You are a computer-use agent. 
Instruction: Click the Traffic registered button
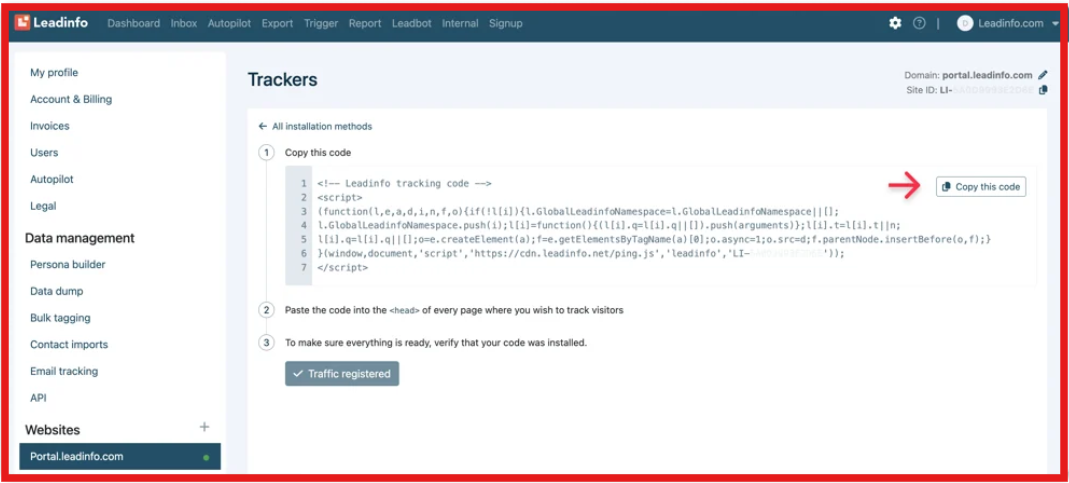pyautogui.click(x=342, y=374)
